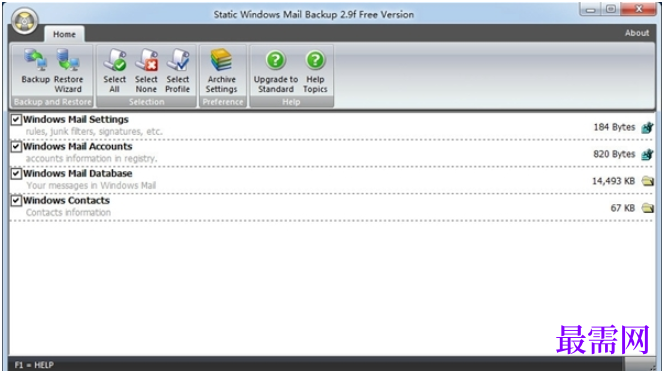Click the window title bar text
The image size is (668, 371).
click(314, 14)
